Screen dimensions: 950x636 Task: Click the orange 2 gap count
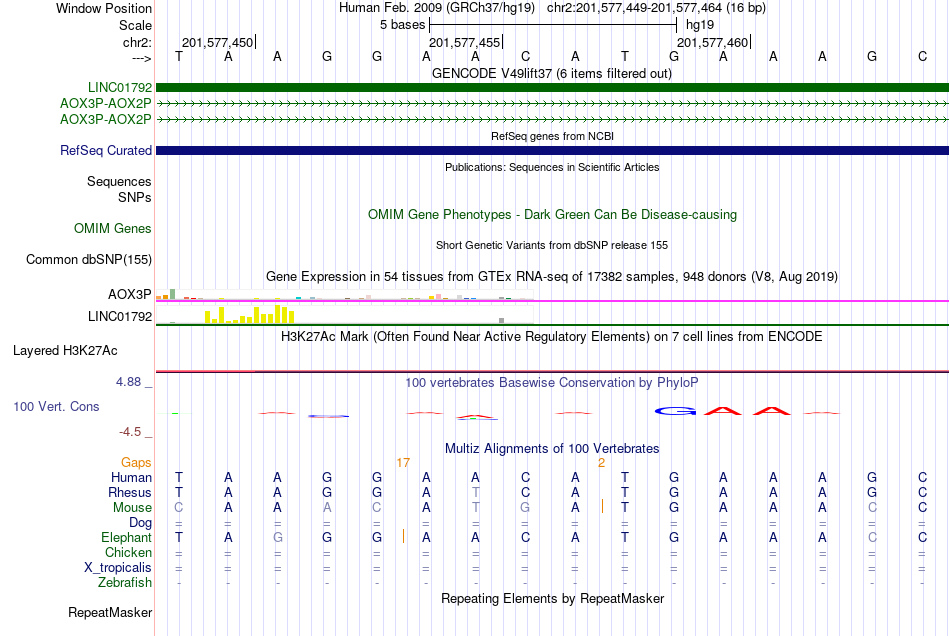tap(601, 463)
